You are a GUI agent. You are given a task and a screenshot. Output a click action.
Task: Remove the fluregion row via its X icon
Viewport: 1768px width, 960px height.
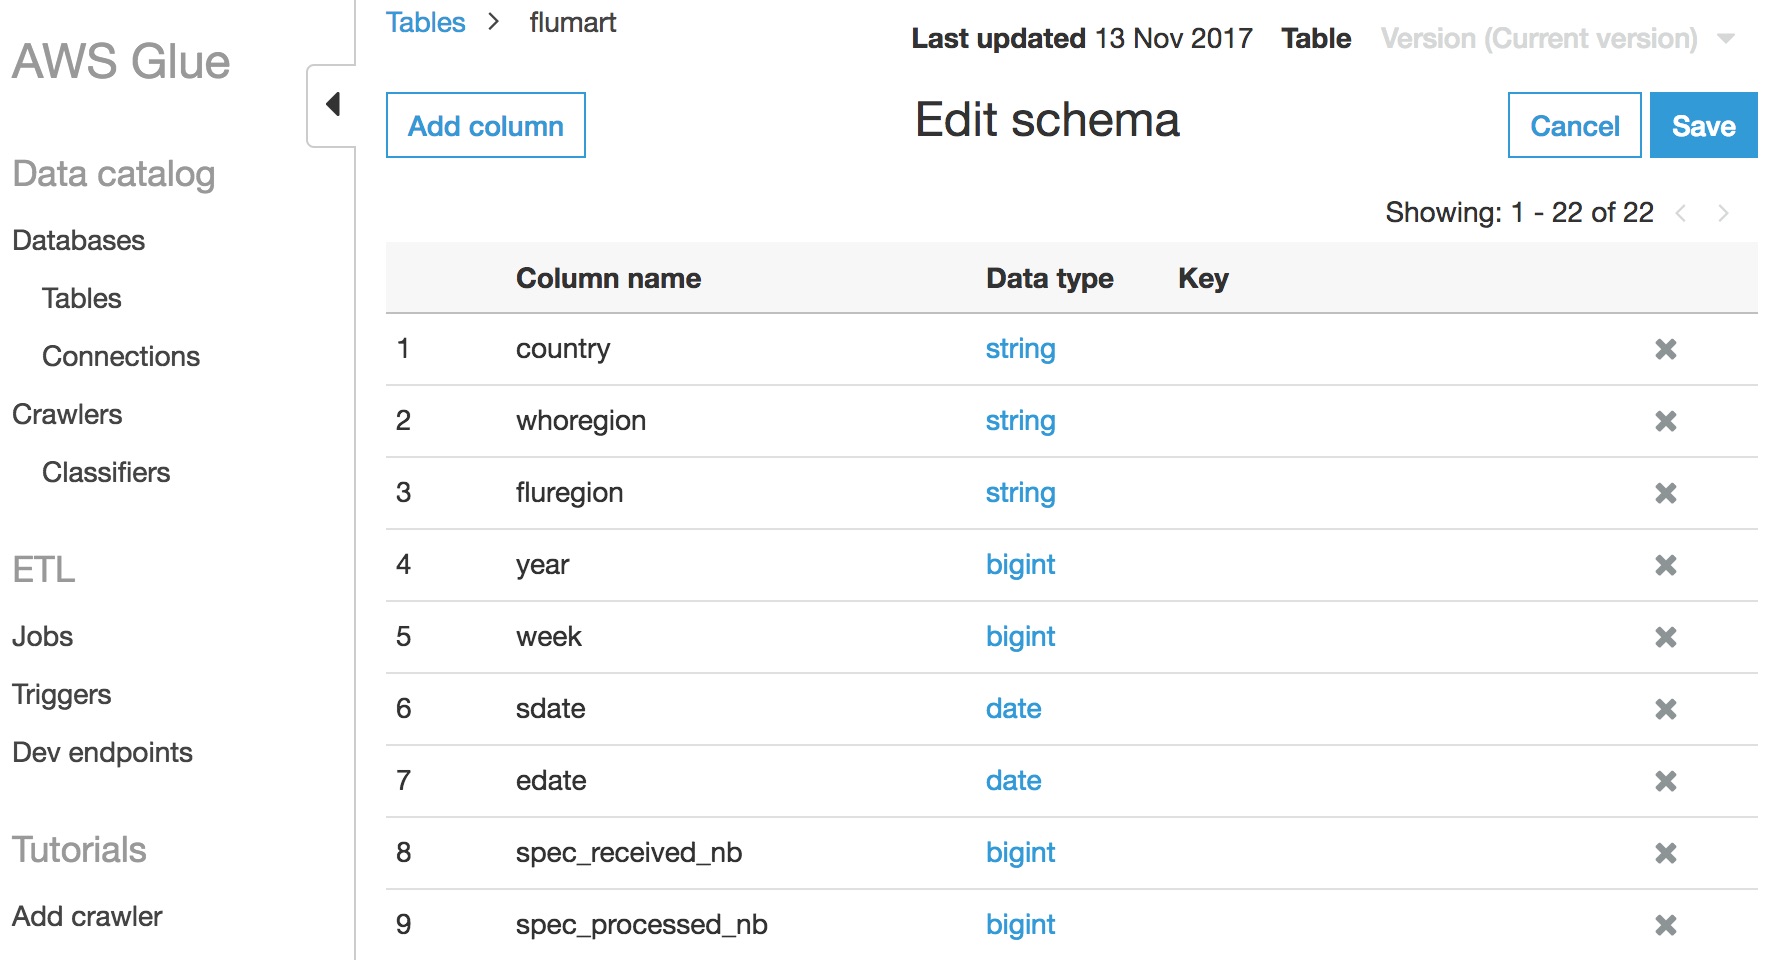pyautogui.click(x=1666, y=493)
